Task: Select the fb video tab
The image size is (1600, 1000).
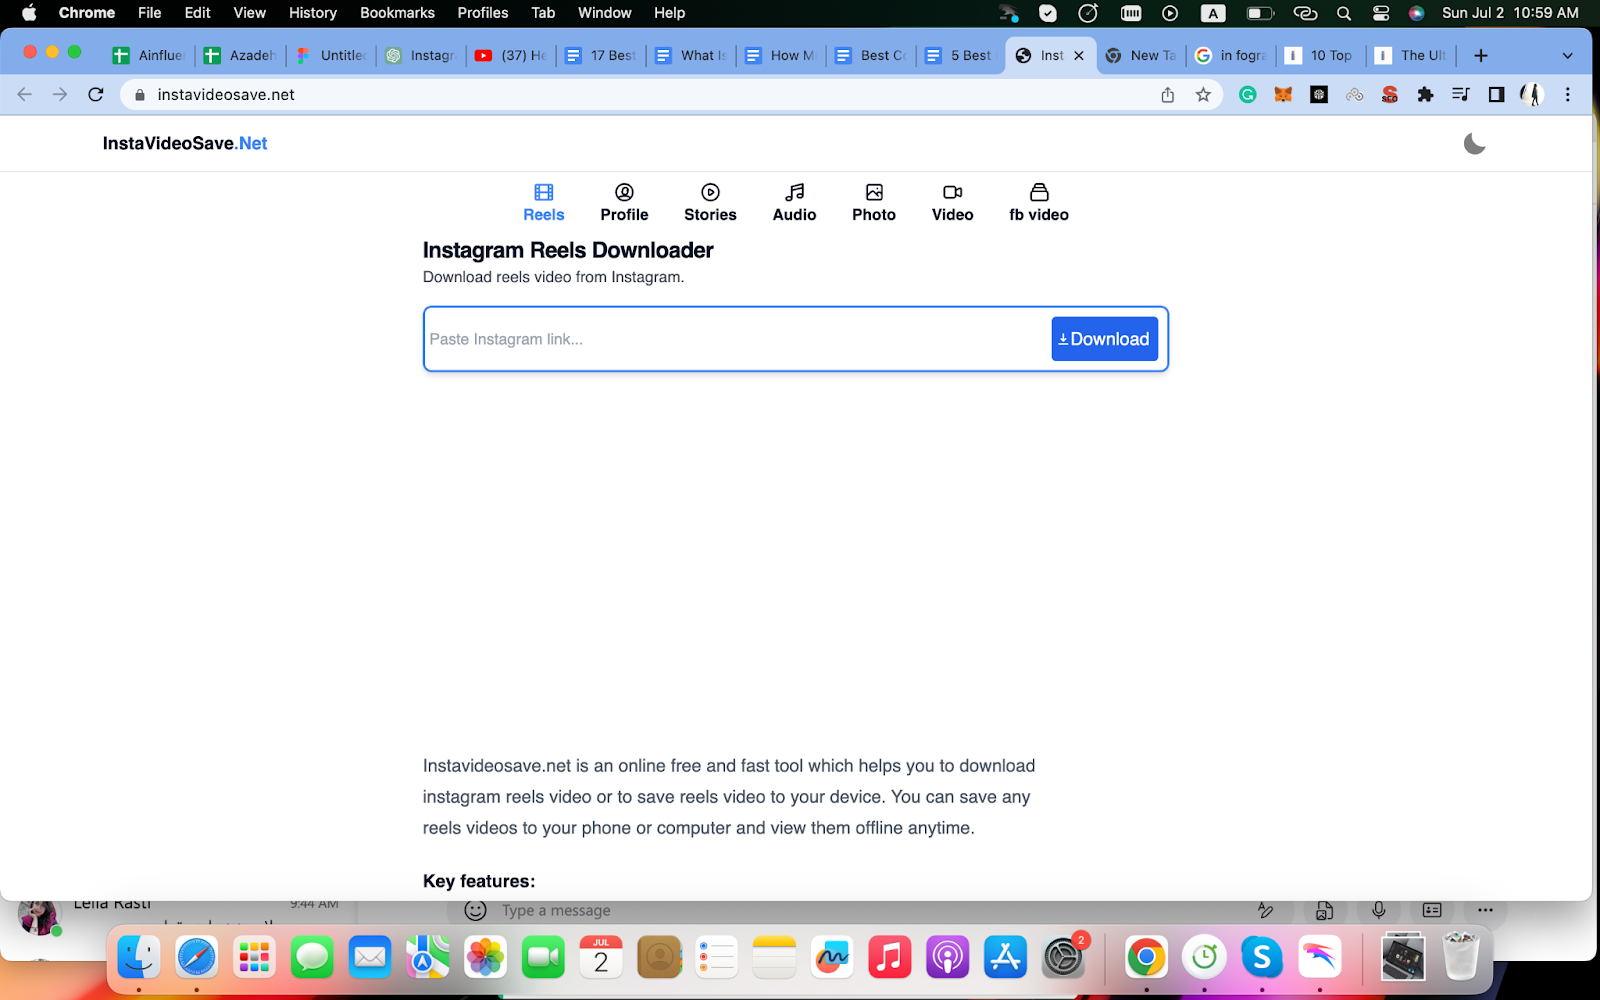Action: (x=1039, y=203)
